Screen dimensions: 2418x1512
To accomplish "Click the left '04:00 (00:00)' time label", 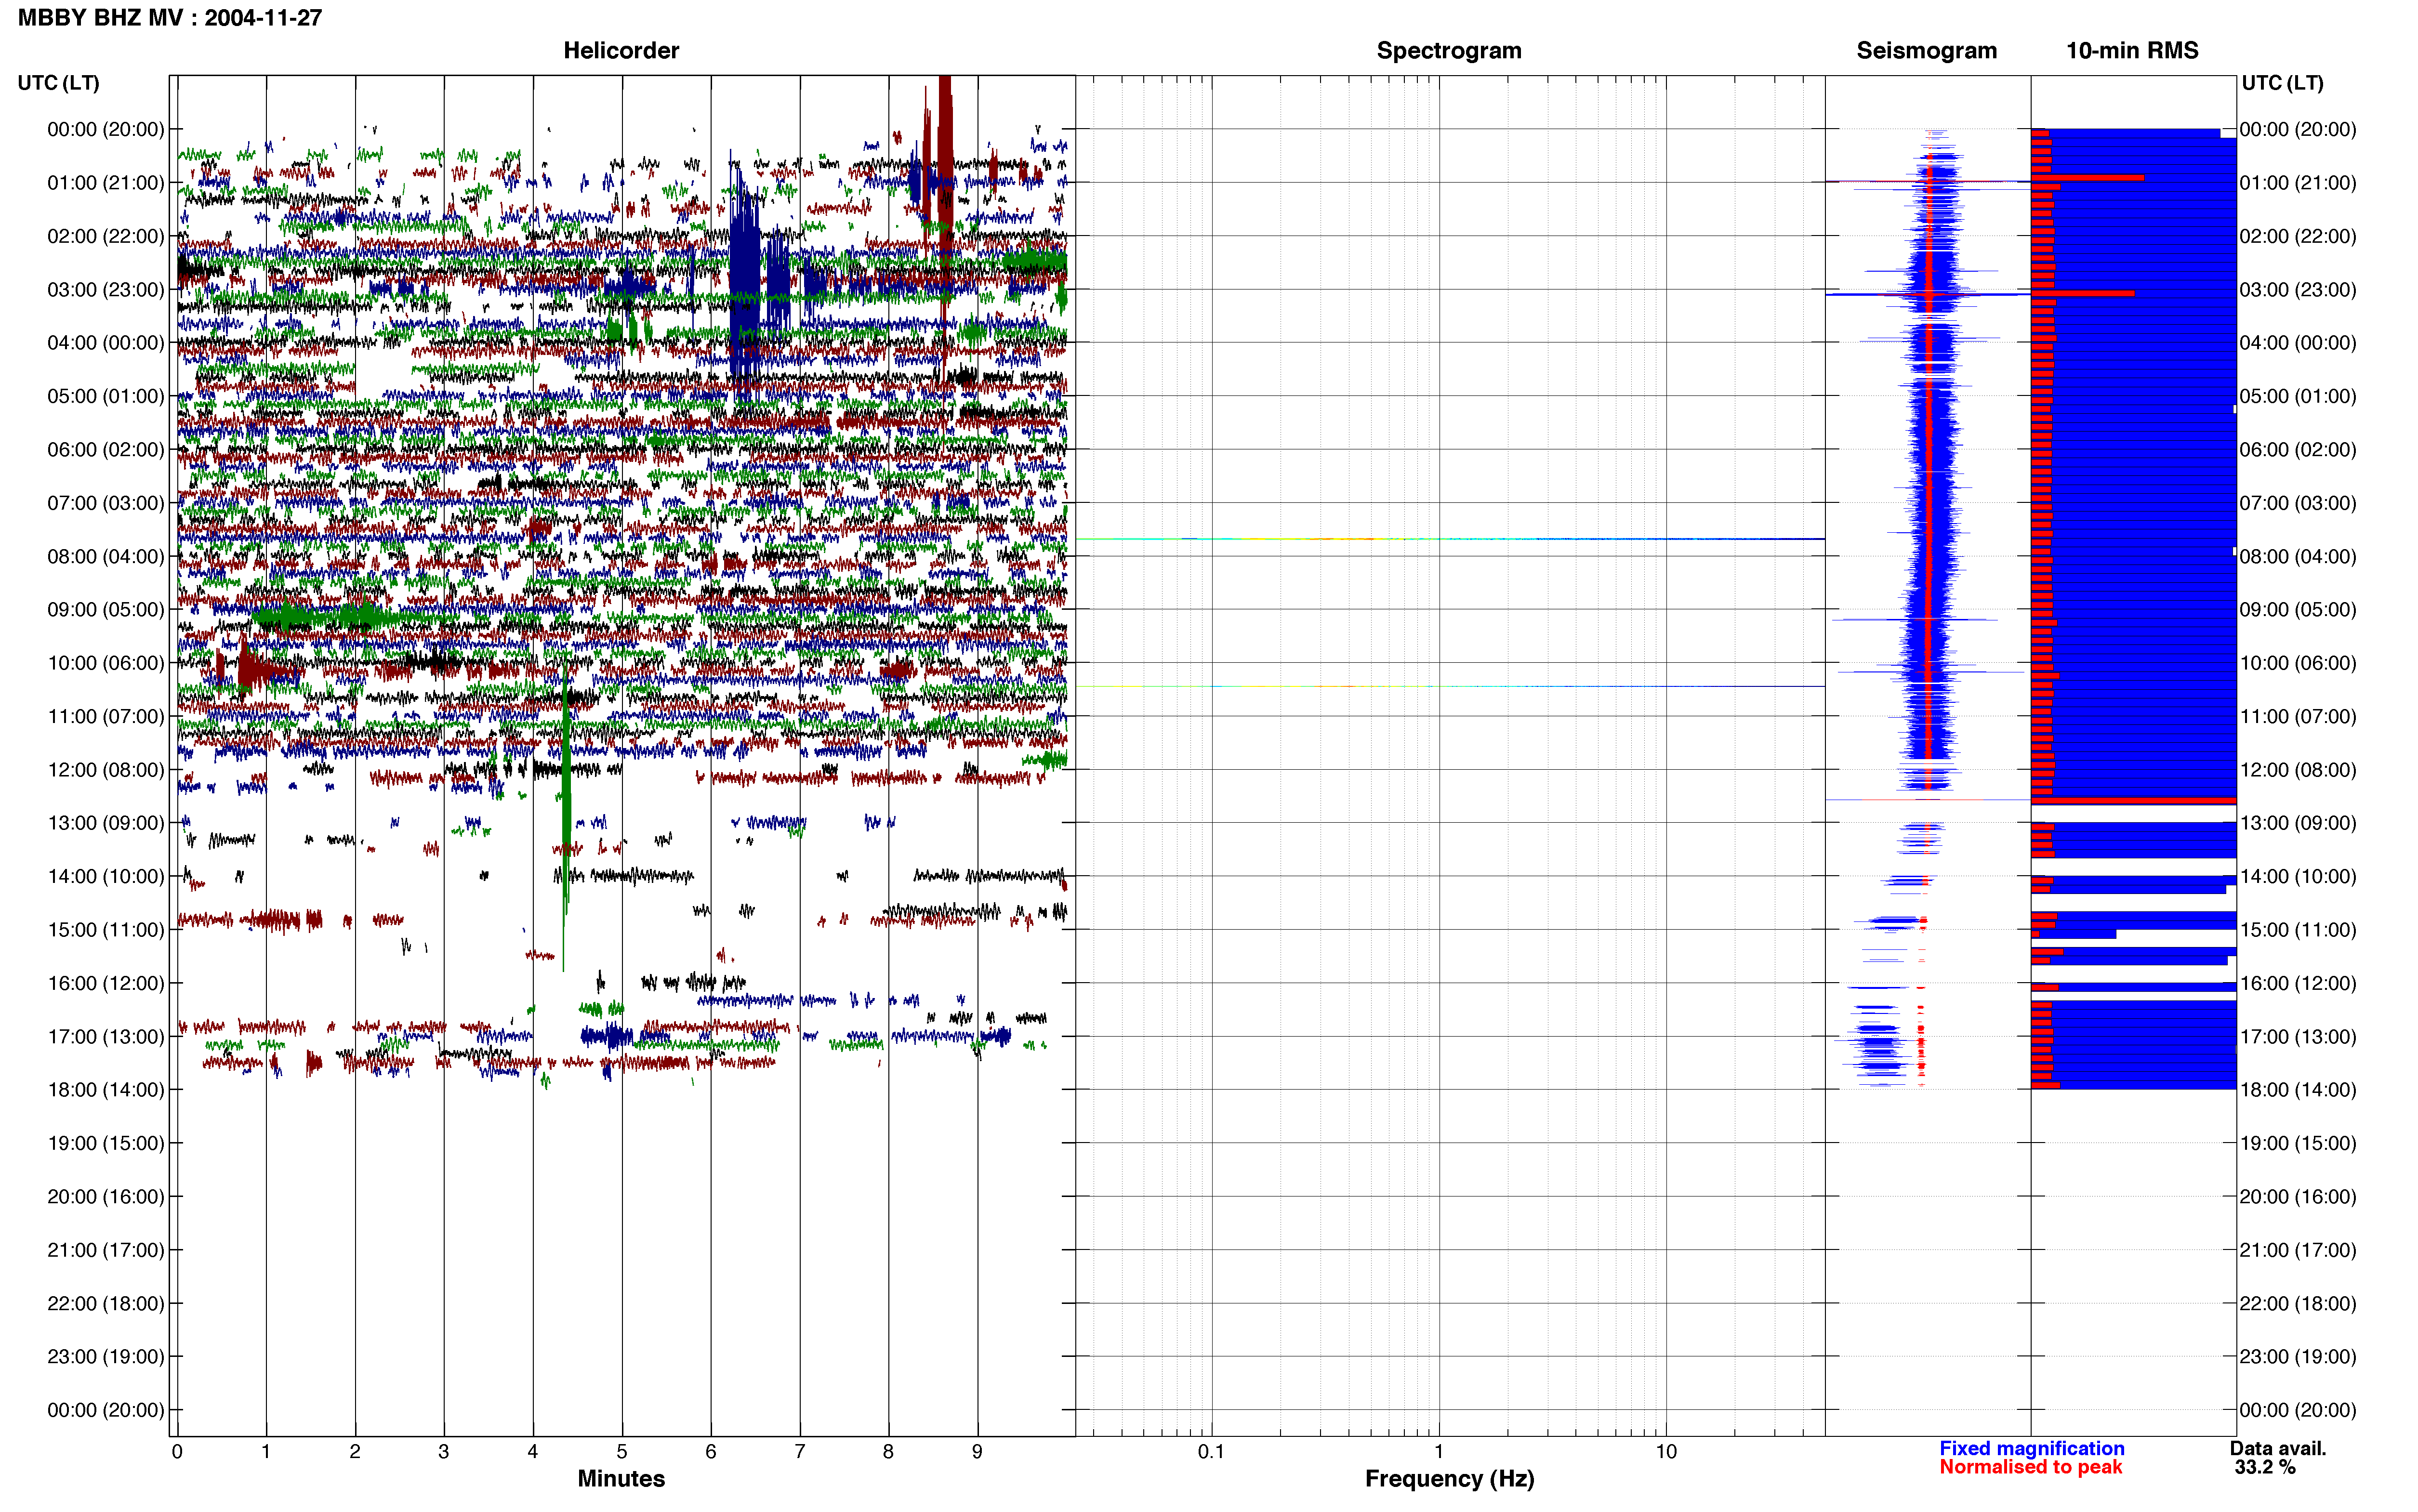I will click(106, 343).
